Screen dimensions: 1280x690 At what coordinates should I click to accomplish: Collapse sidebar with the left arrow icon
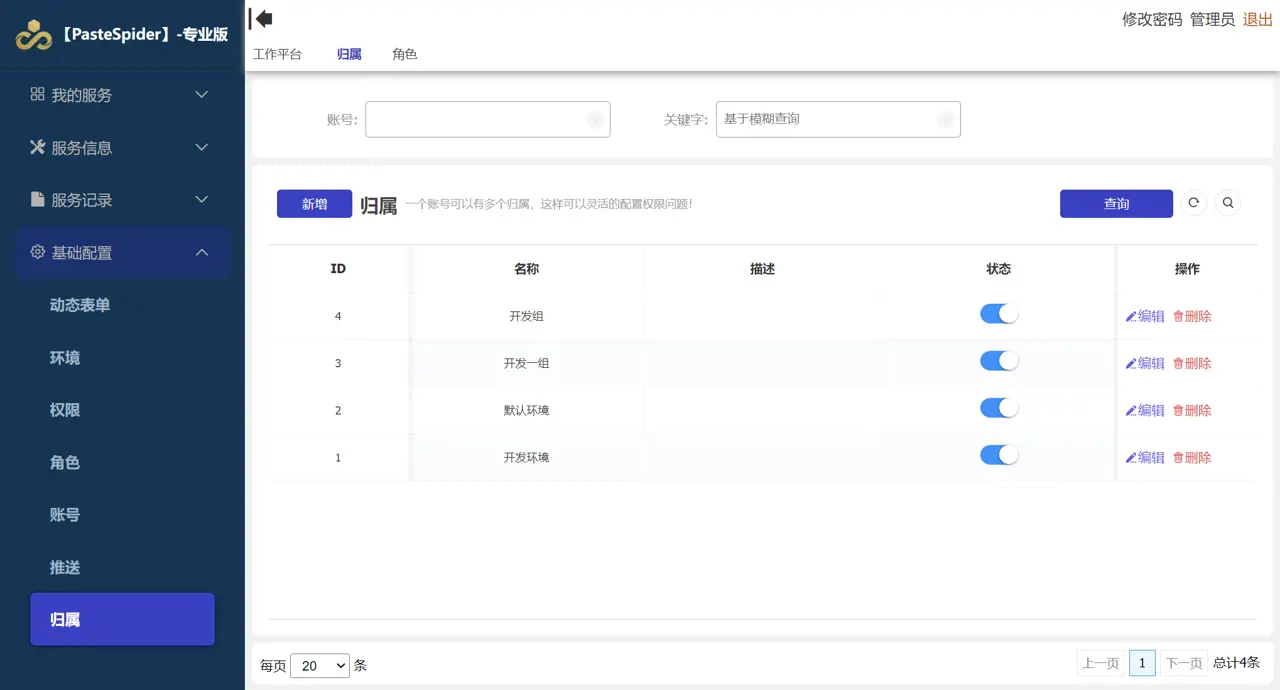[261, 18]
